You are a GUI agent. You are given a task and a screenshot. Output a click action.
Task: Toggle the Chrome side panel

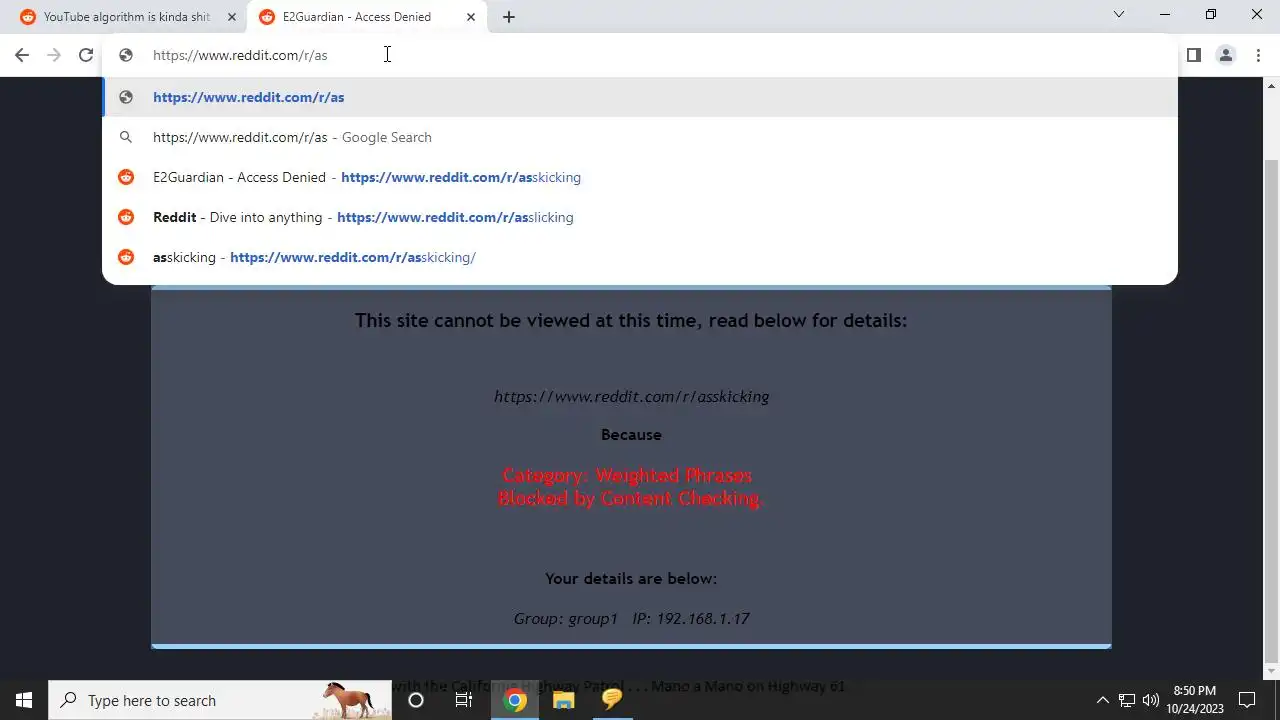coord(1193,55)
